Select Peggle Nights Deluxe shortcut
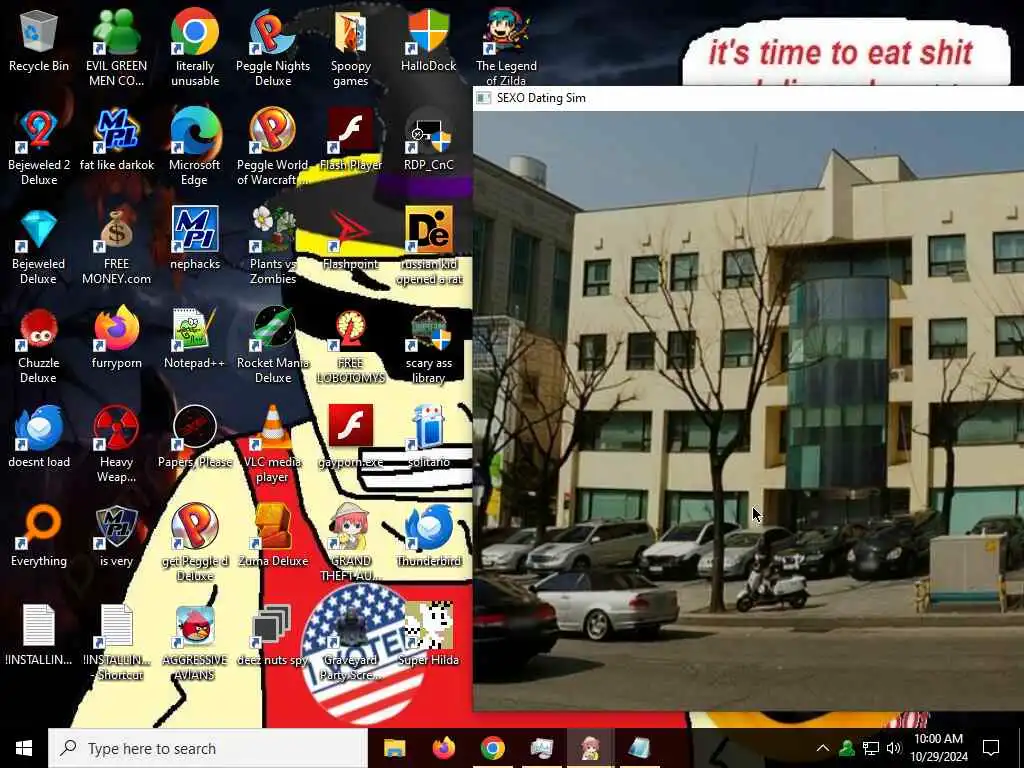 click(x=273, y=47)
